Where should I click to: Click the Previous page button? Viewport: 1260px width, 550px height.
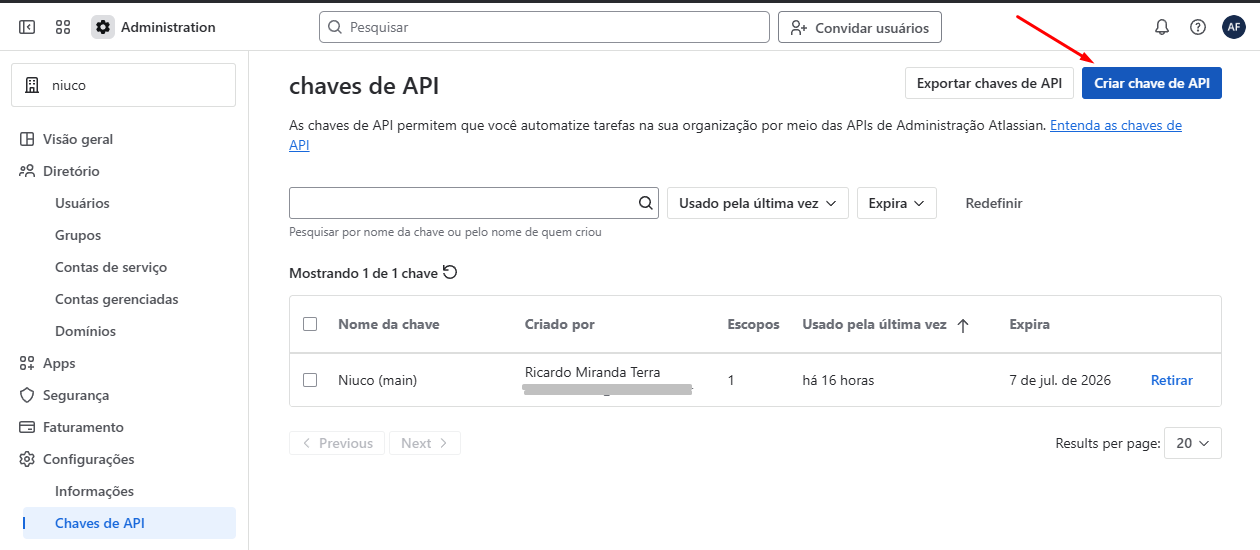coord(337,443)
